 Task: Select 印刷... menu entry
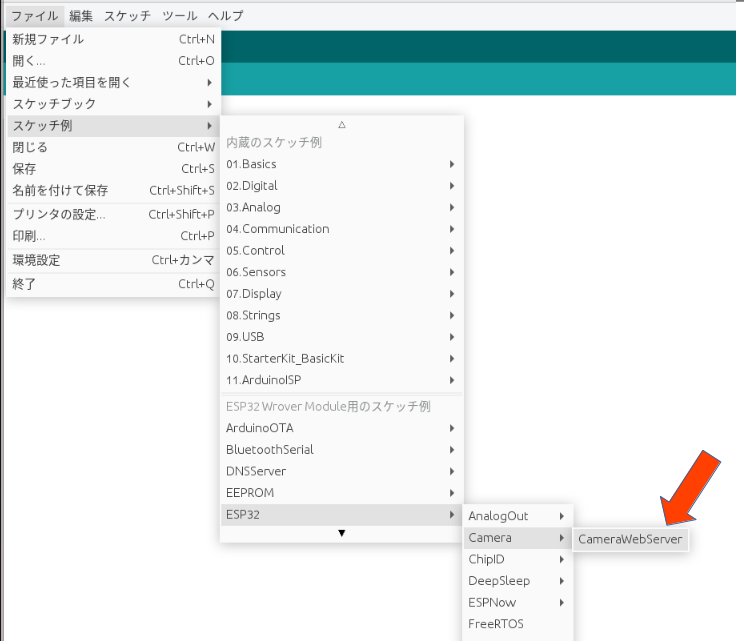113,236
